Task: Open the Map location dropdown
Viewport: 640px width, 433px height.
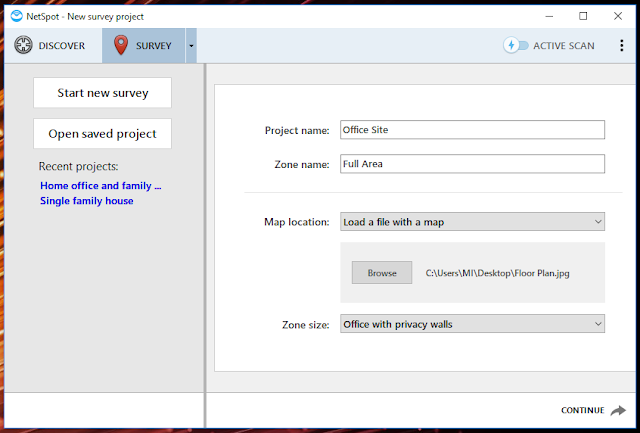Action: [472, 222]
